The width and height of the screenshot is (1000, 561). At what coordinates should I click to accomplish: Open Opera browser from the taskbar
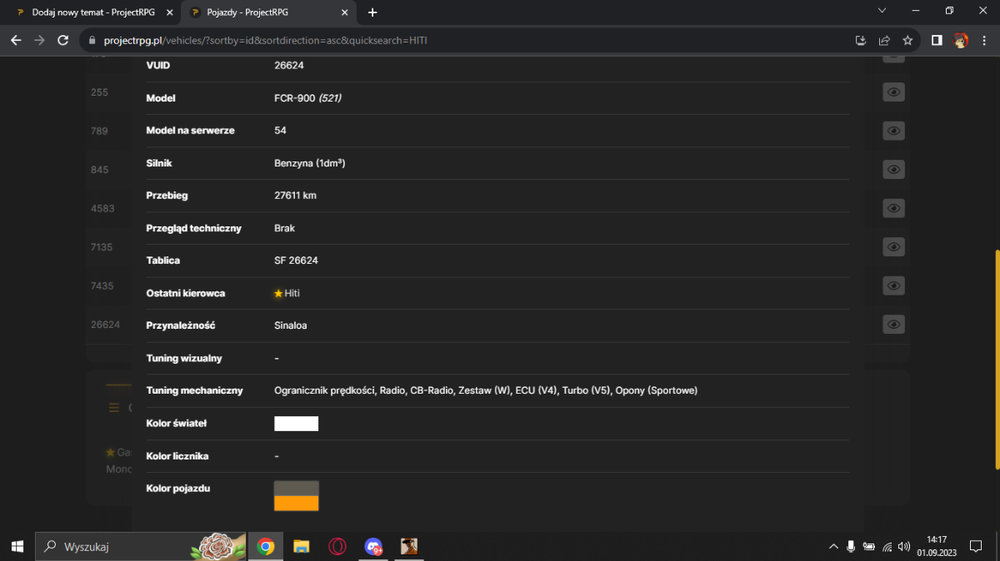click(337, 546)
